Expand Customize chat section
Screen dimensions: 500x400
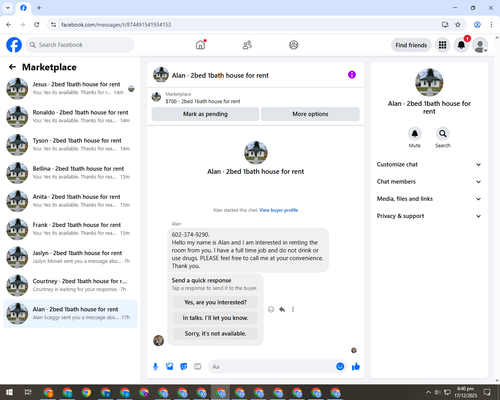429,164
